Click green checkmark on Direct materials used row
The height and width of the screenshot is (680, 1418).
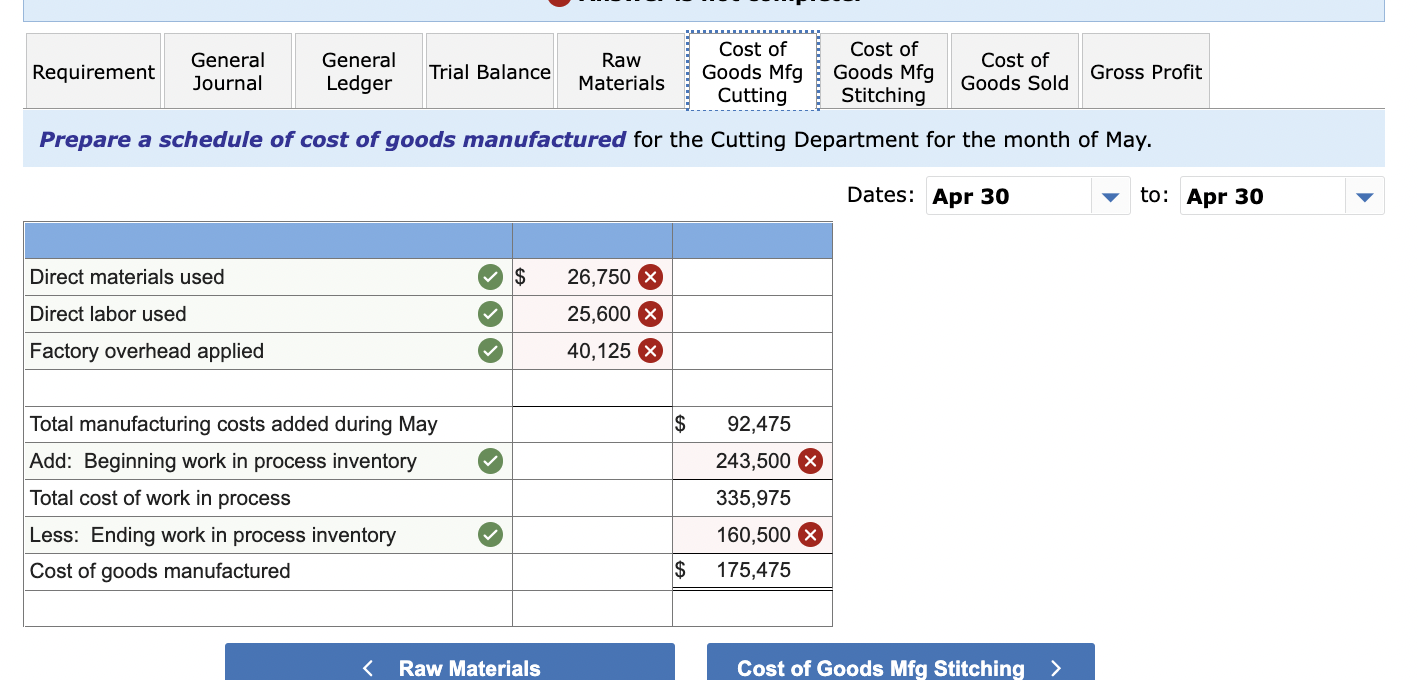click(490, 277)
